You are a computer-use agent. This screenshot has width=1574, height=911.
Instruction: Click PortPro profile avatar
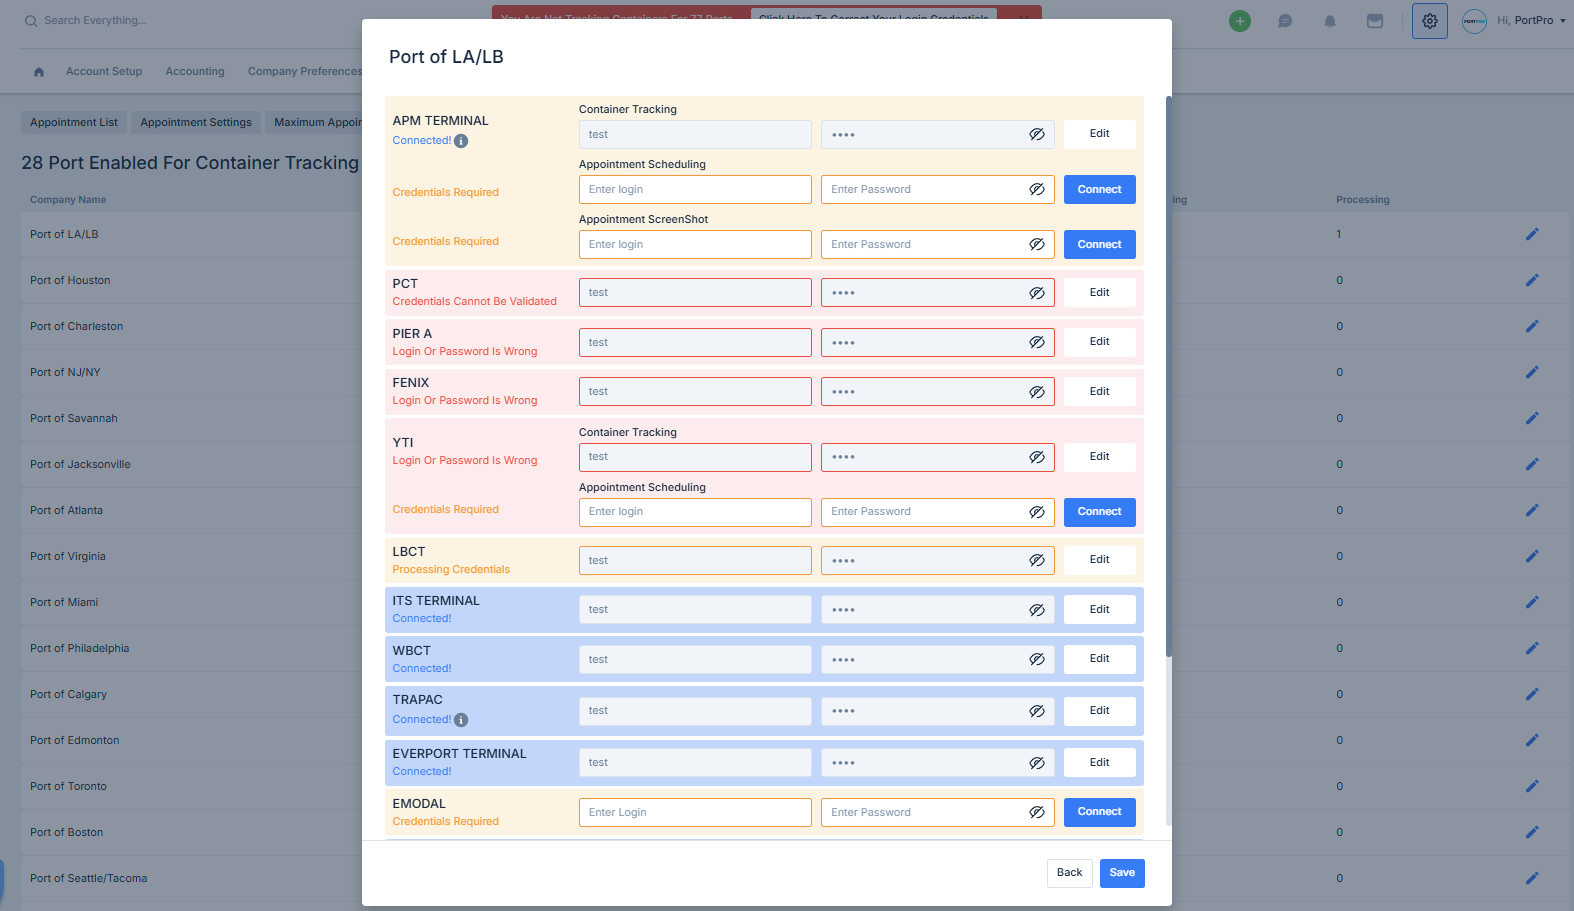(1475, 21)
